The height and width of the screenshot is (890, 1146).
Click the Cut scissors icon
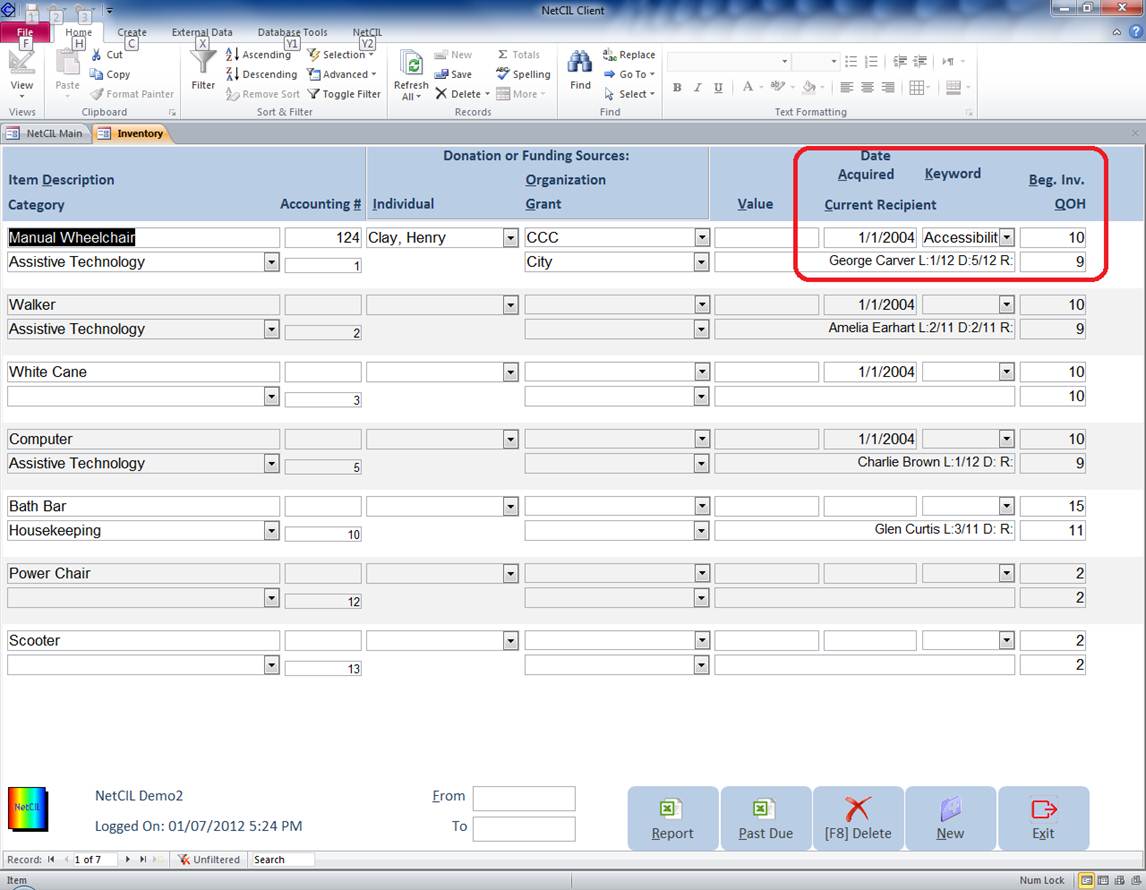[x=96, y=55]
